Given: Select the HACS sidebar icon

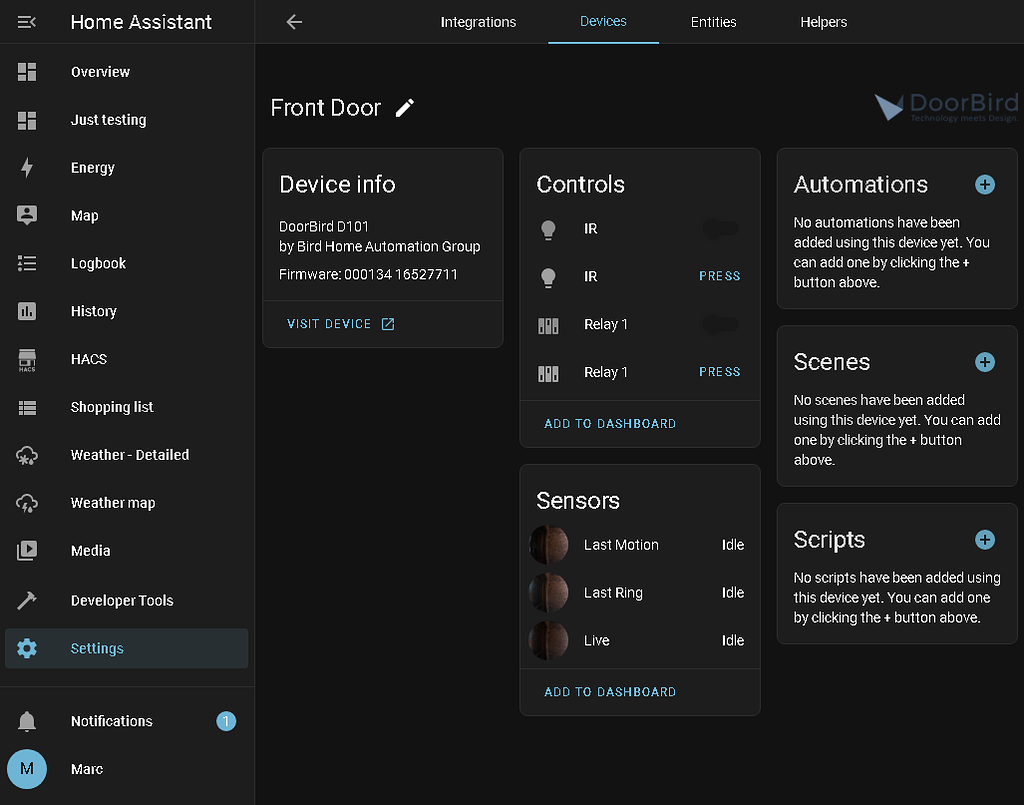Looking at the screenshot, I should coord(27,359).
